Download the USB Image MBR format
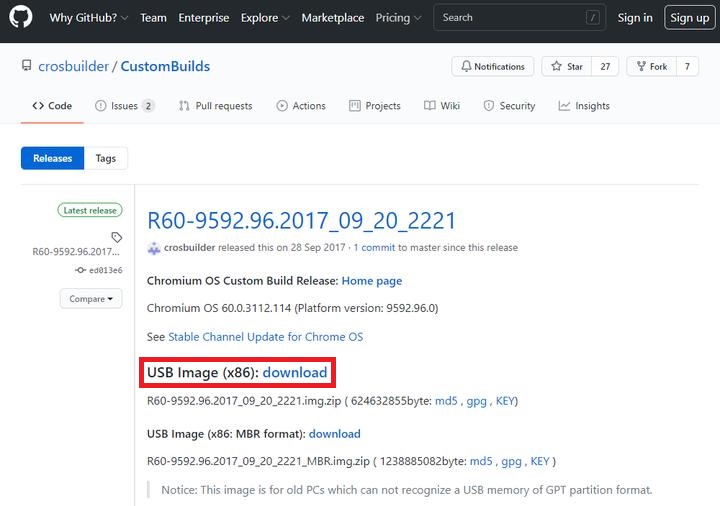 [334, 434]
